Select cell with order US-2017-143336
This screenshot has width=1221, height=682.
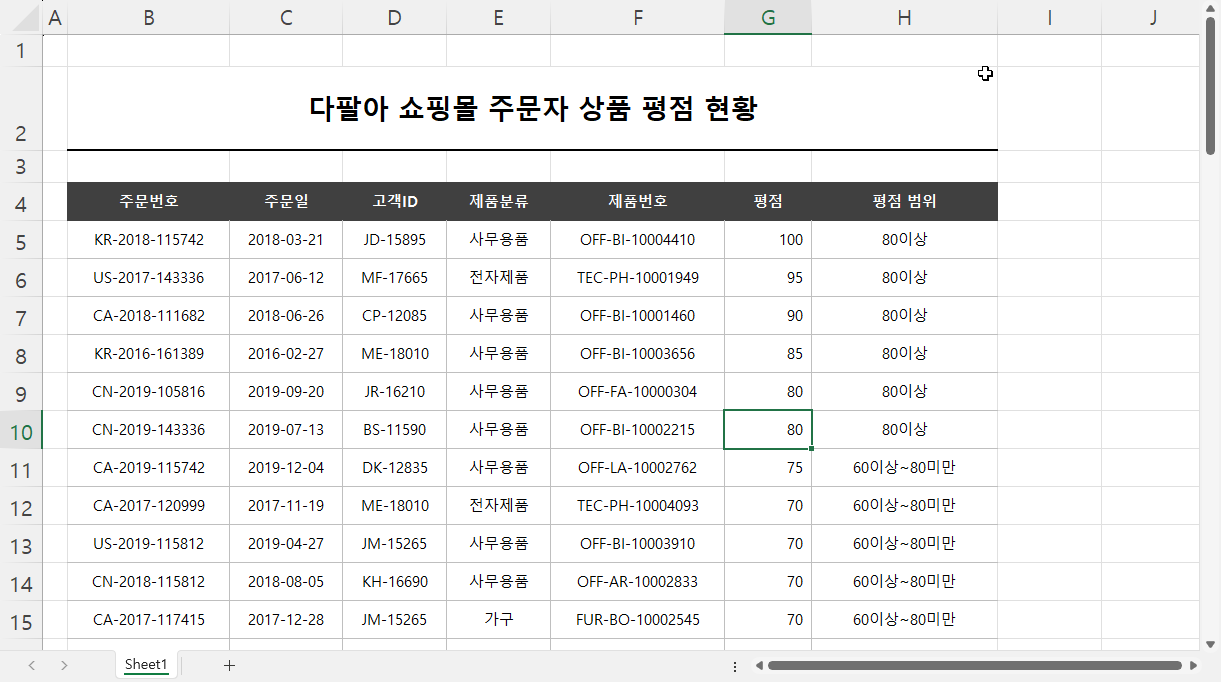pos(149,278)
